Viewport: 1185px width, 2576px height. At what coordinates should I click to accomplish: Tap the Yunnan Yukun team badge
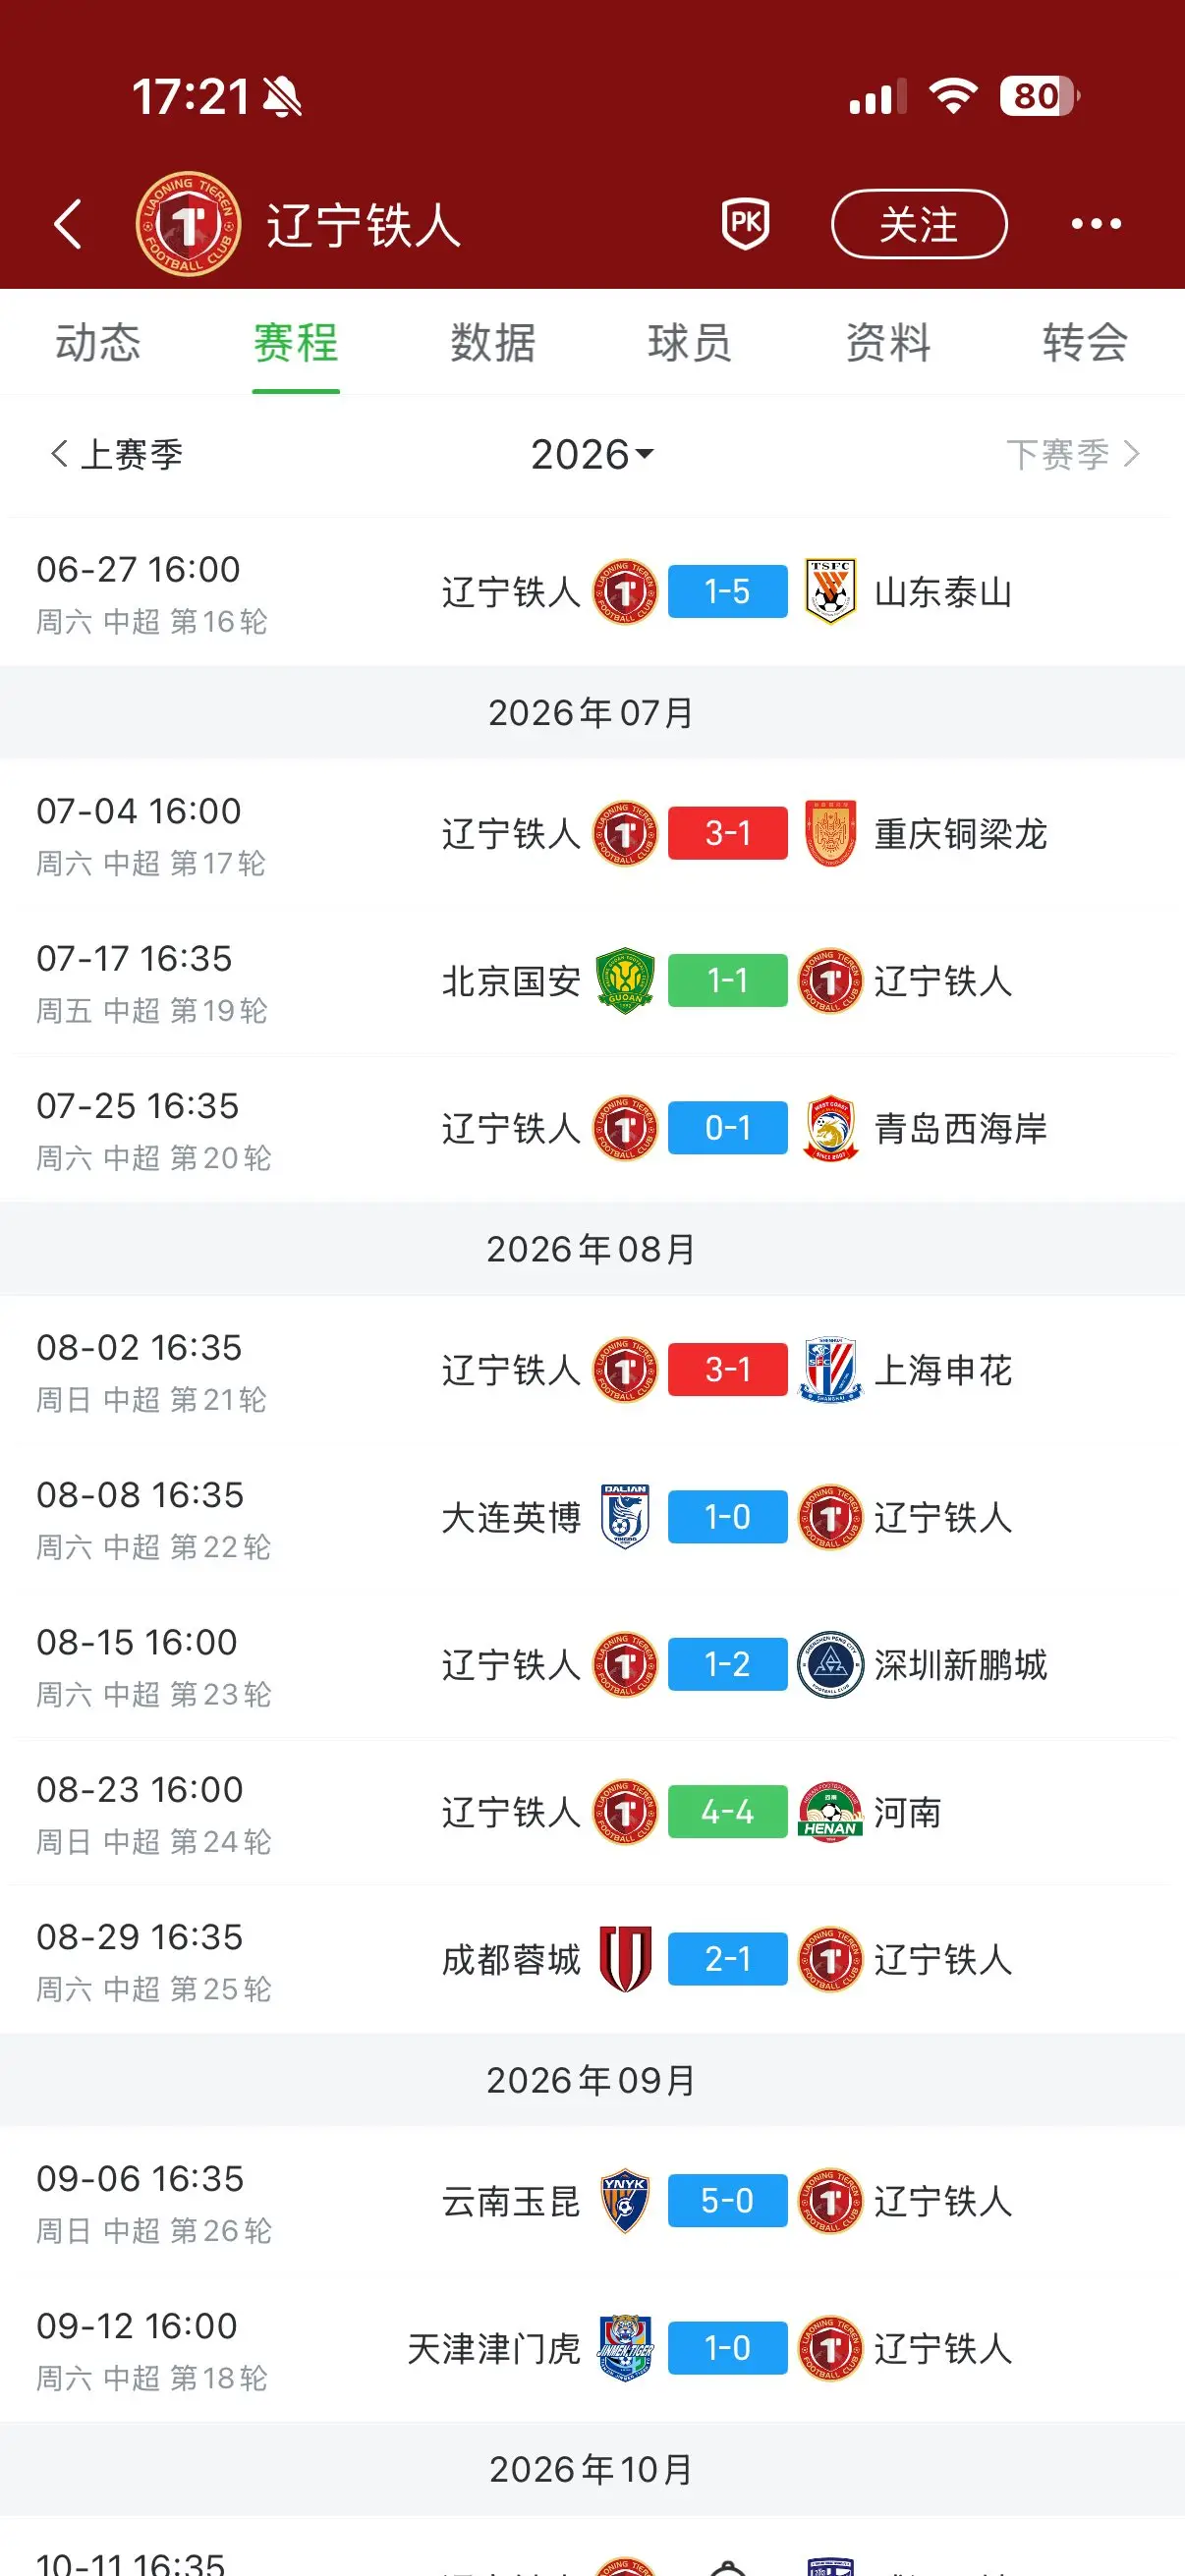(625, 2201)
